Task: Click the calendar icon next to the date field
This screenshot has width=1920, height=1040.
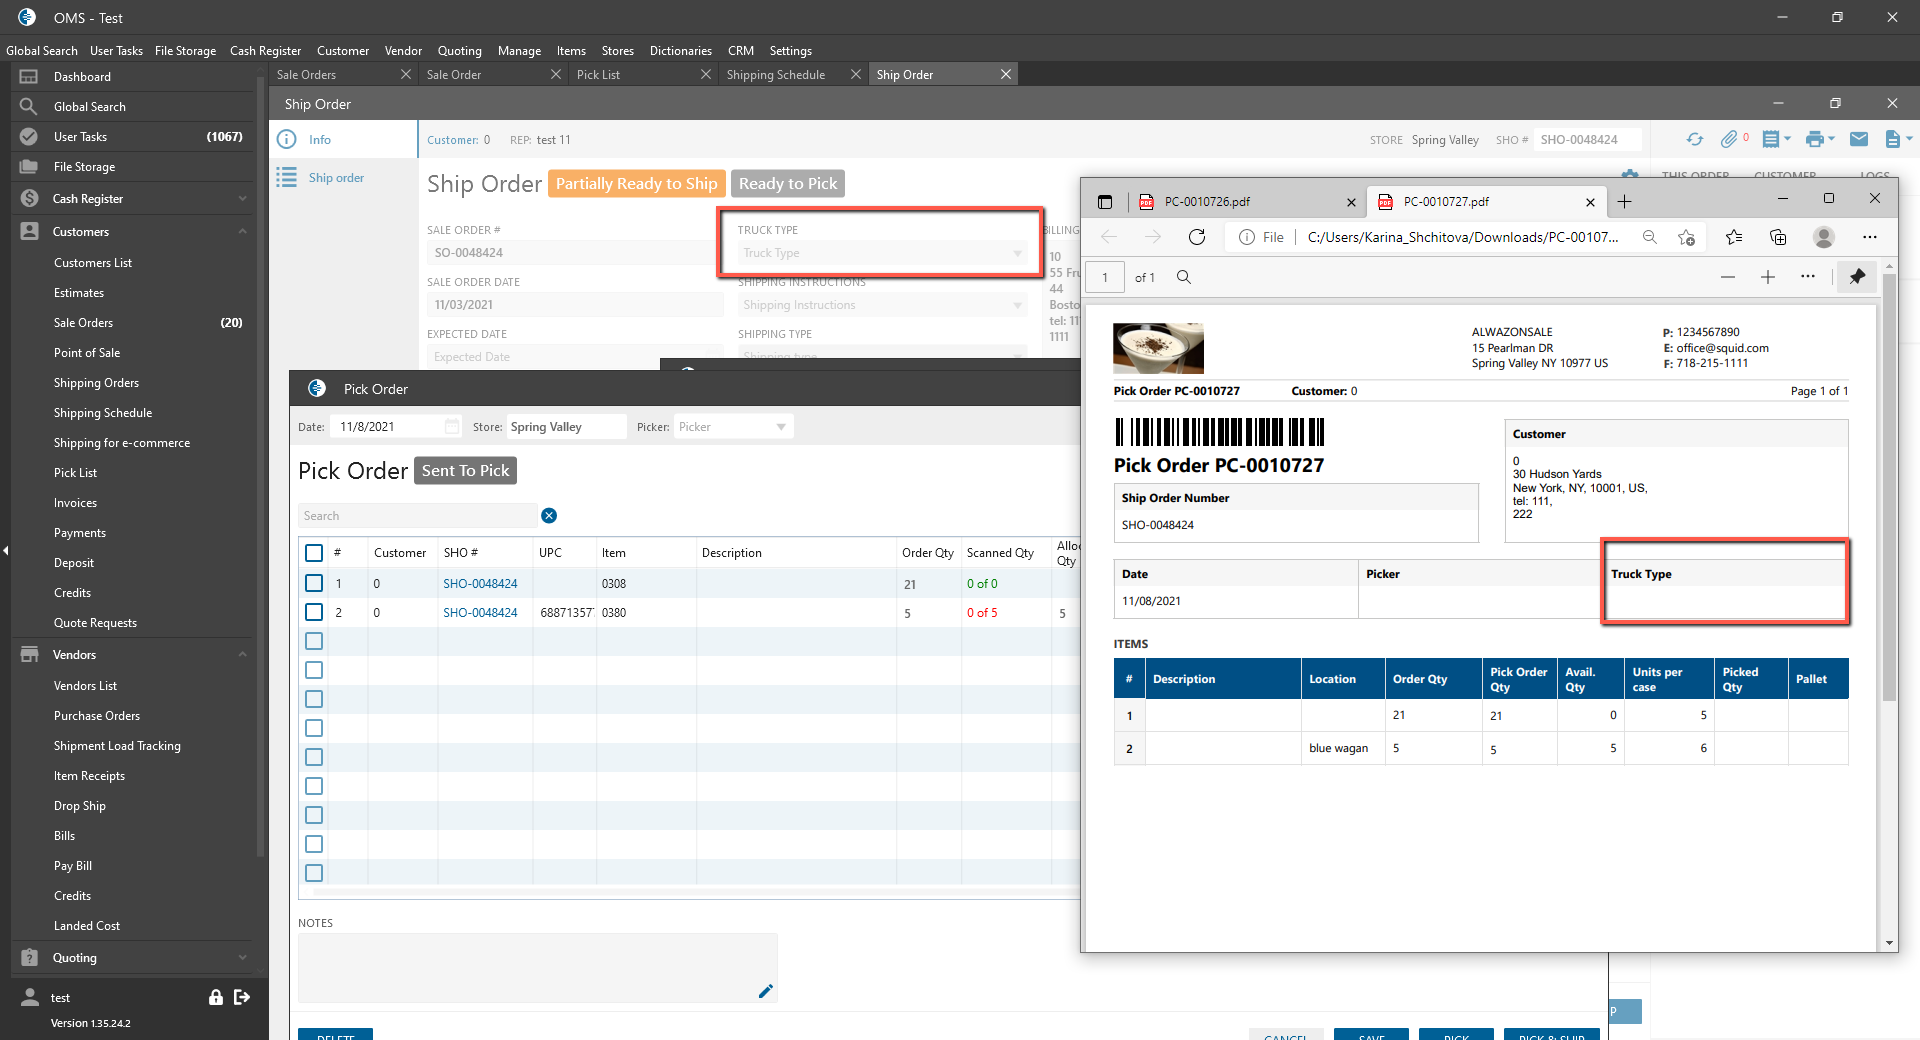Action: coord(452,427)
